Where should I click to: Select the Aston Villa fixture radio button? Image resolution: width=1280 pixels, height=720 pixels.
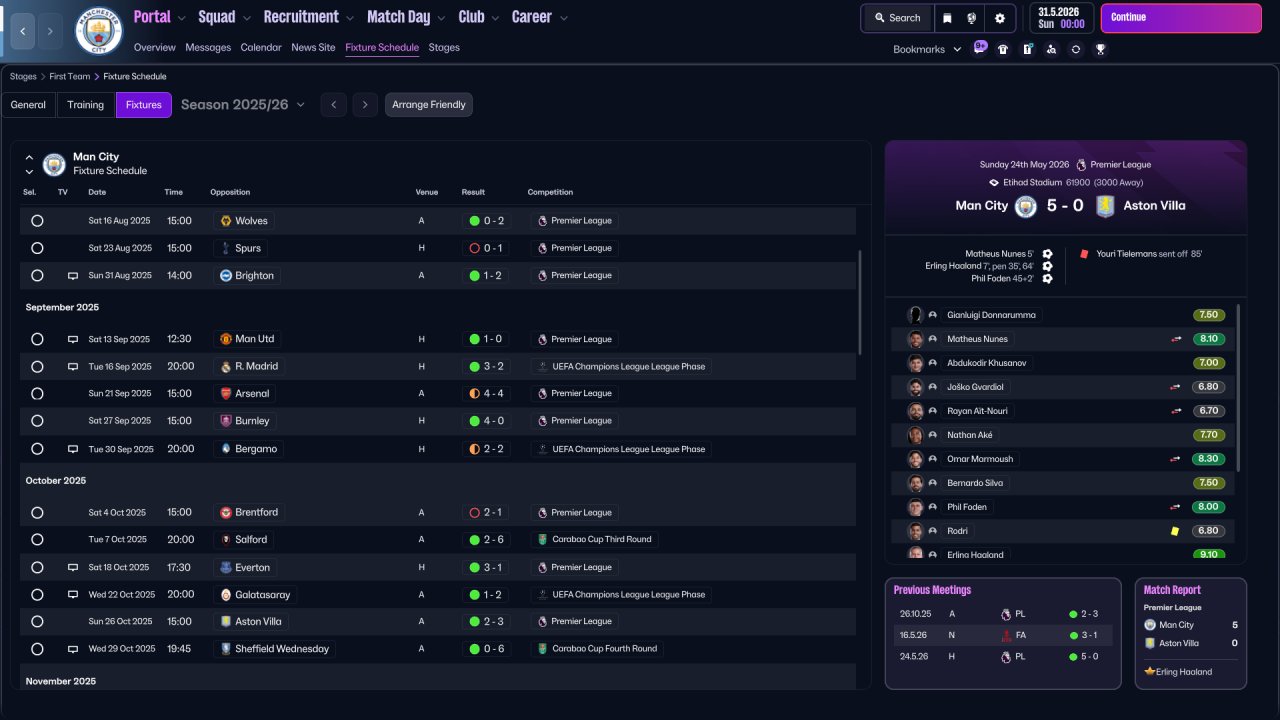37,622
